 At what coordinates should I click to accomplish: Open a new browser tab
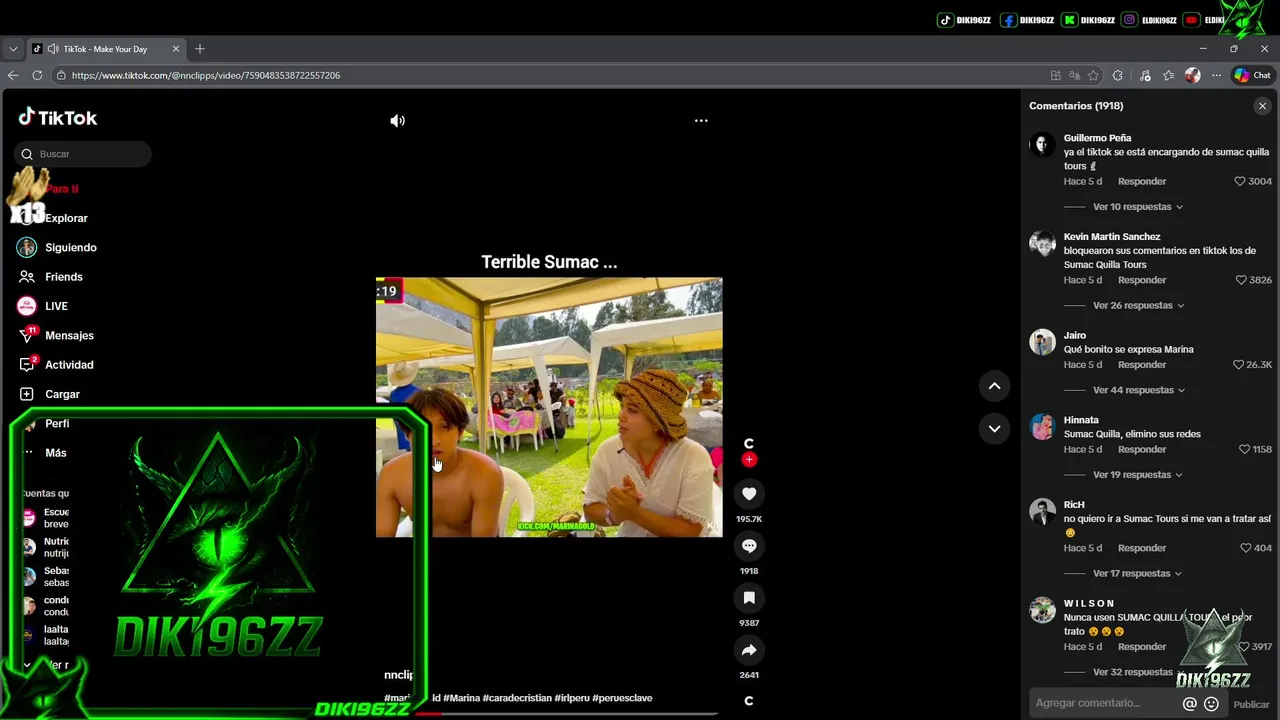coord(200,49)
